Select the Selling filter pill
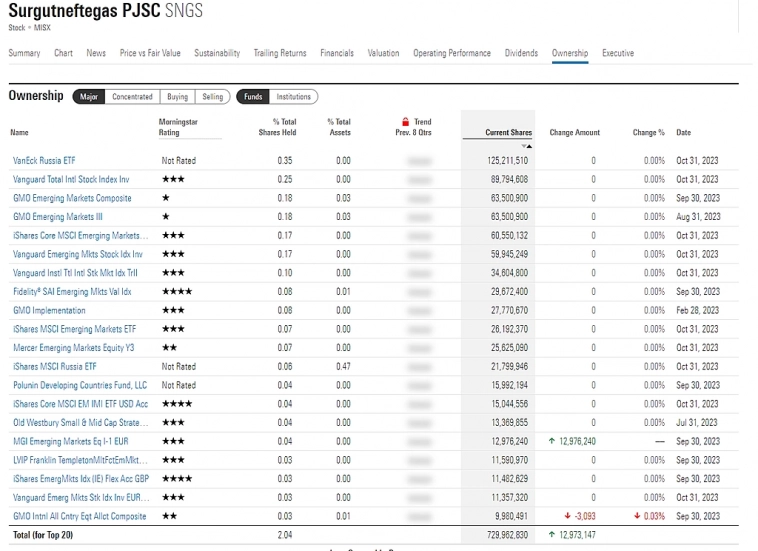The height and width of the screenshot is (551, 758). [213, 97]
